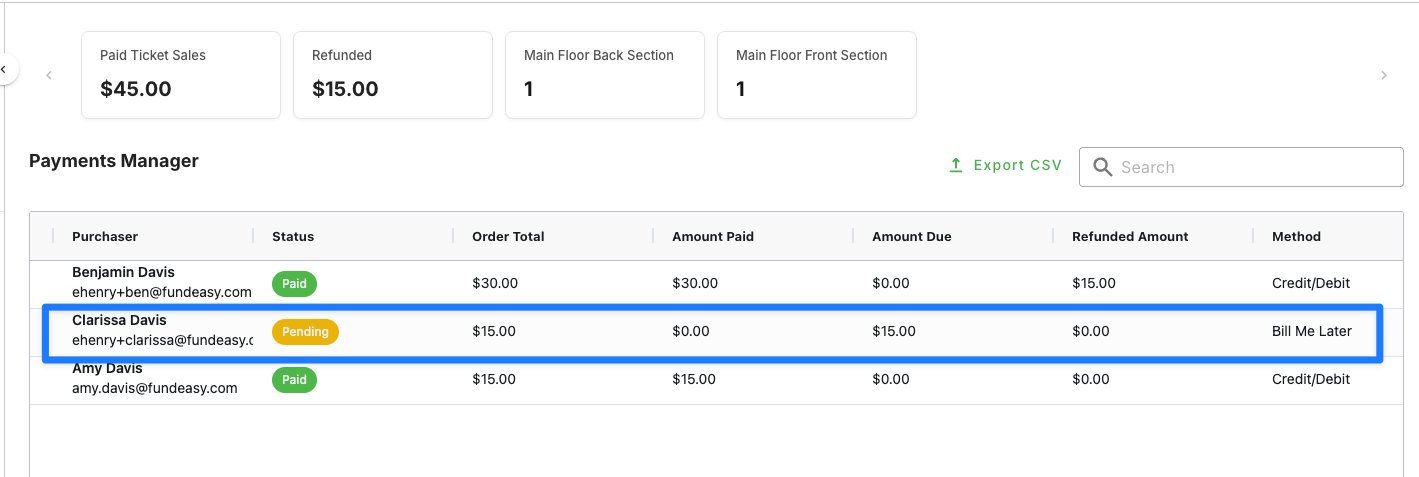Image resolution: width=1419 pixels, height=477 pixels.
Task: Go to previous stat cards with left arrow
Action: pyautogui.click(x=49, y=75)
